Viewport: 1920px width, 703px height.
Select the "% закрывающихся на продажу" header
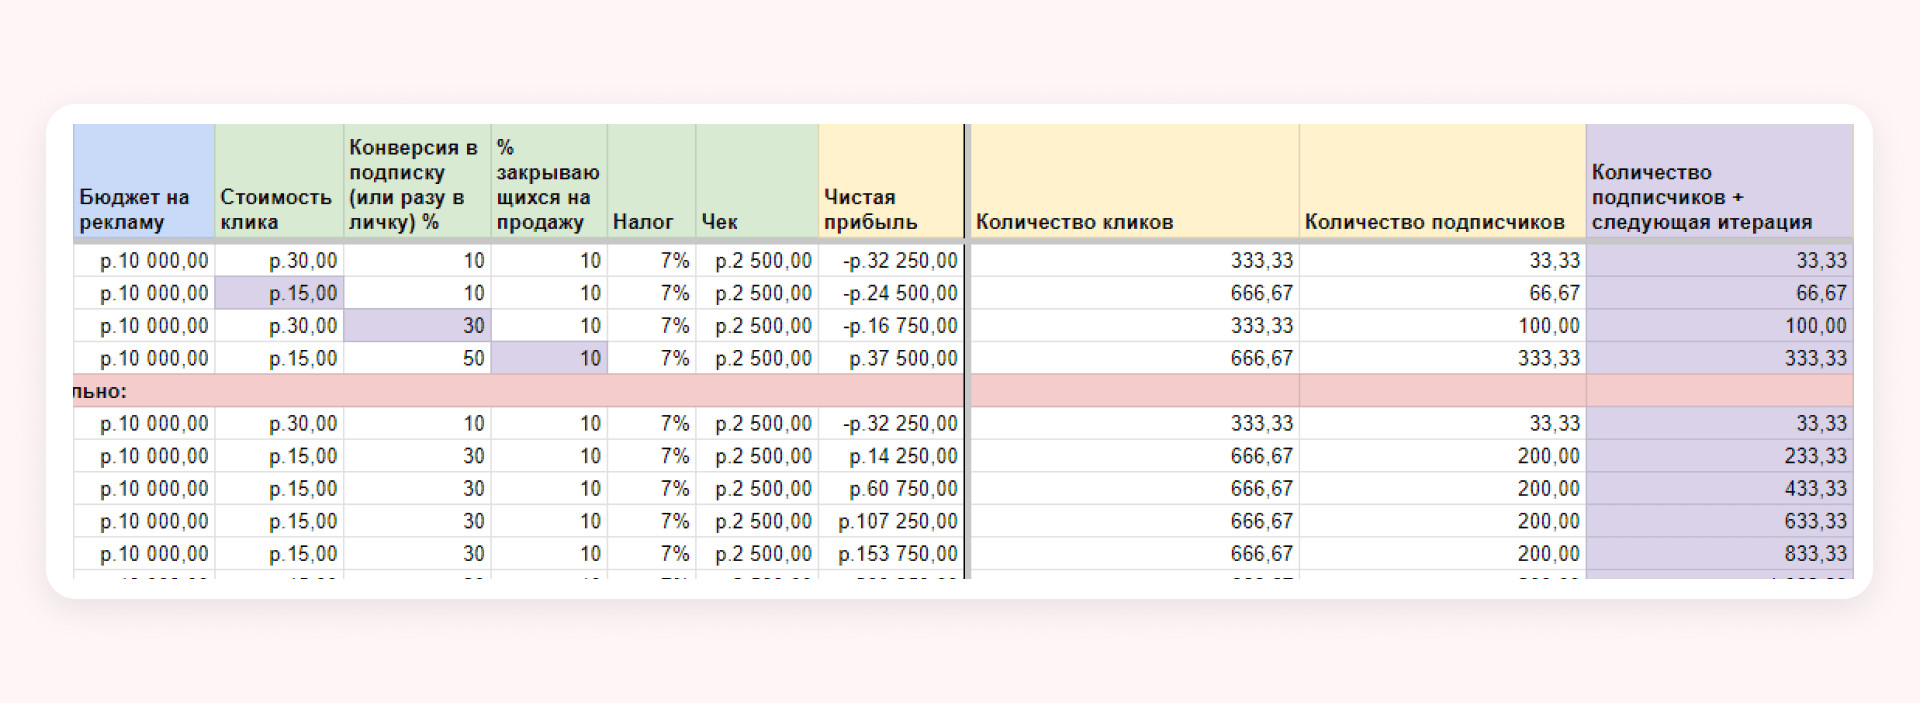548,182
